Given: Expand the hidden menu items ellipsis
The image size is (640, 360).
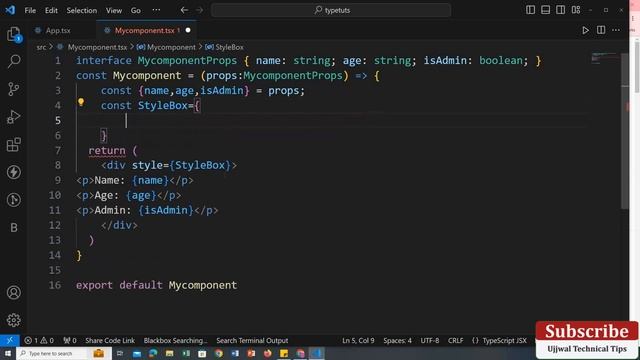Looking at the screenshot, I should (x=156, y=10).
